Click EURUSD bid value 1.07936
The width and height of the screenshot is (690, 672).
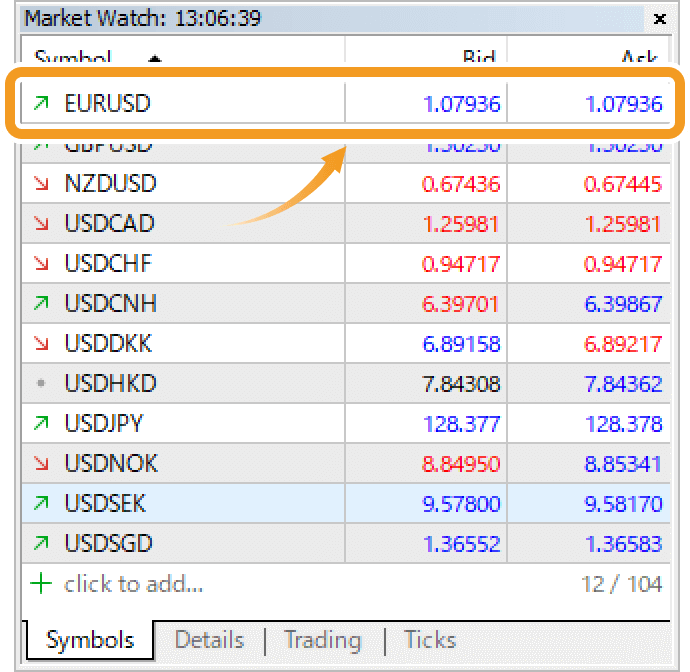[462, 104]
